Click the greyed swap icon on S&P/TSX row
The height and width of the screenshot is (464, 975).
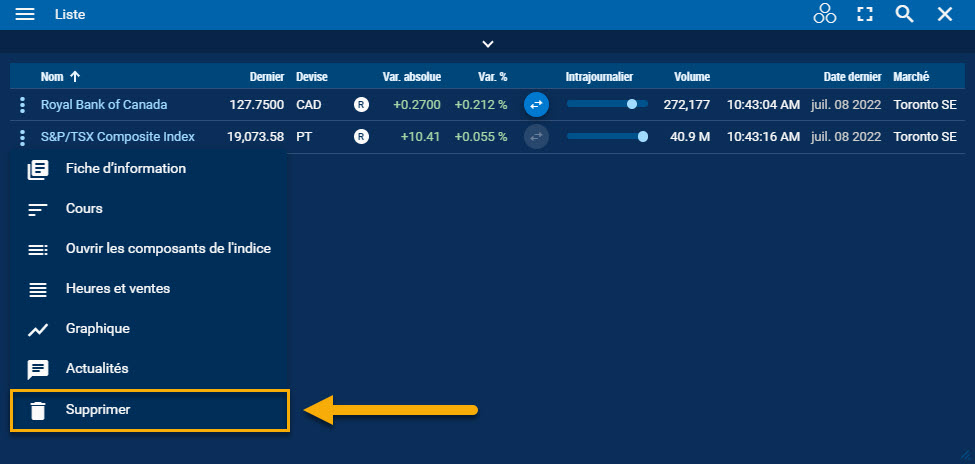[x=536, y=137]
